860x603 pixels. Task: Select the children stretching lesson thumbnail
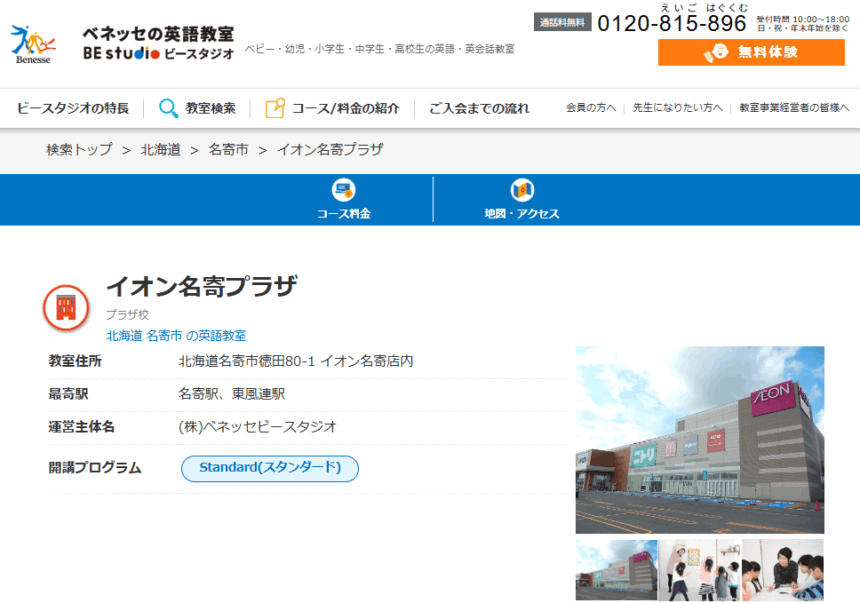pyautogui.click(x=699, y=570)
